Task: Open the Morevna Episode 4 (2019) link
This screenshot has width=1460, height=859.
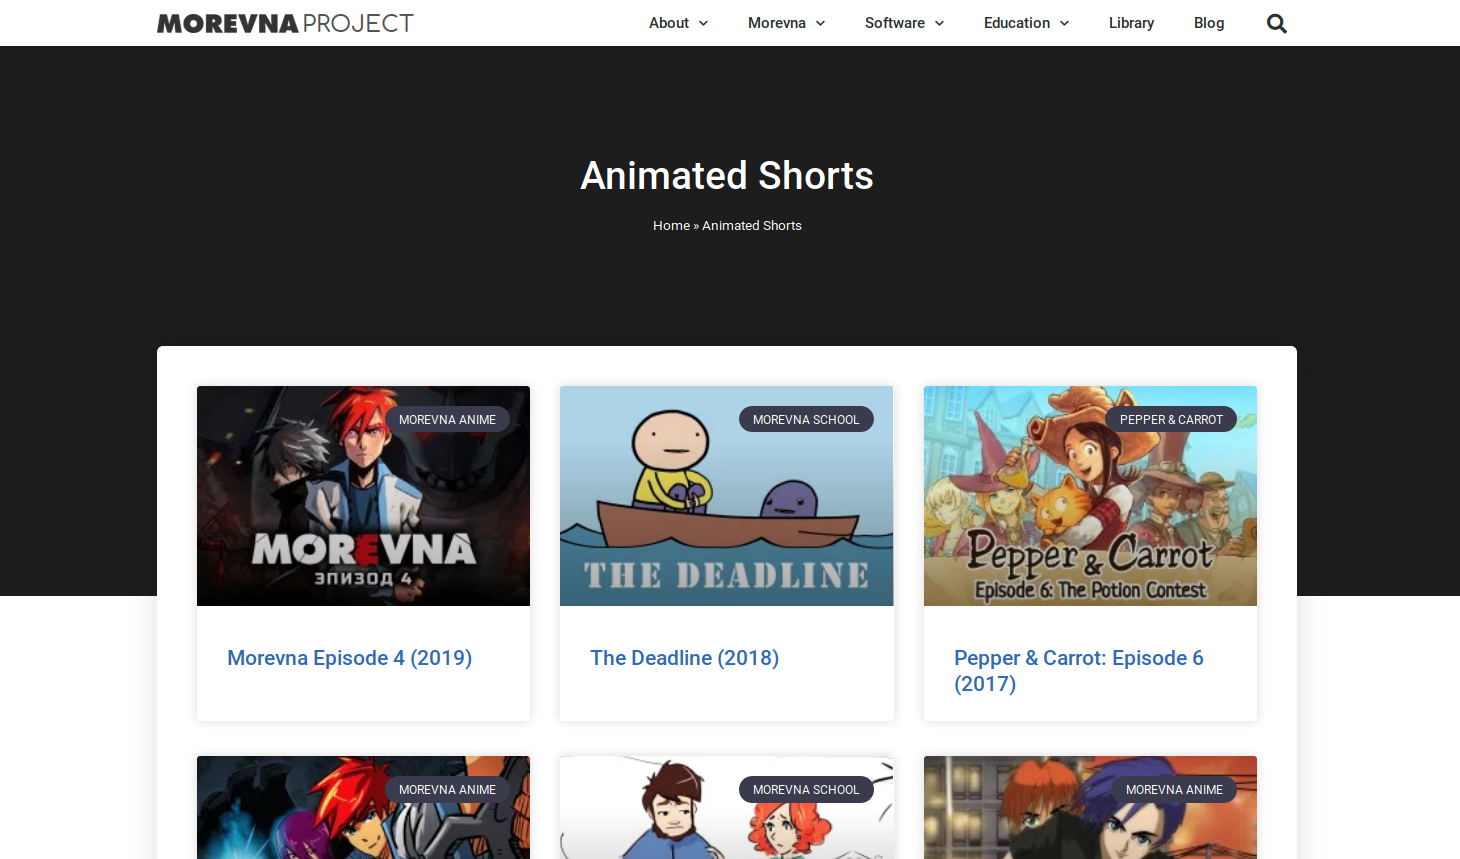Action: pos(349,658)
